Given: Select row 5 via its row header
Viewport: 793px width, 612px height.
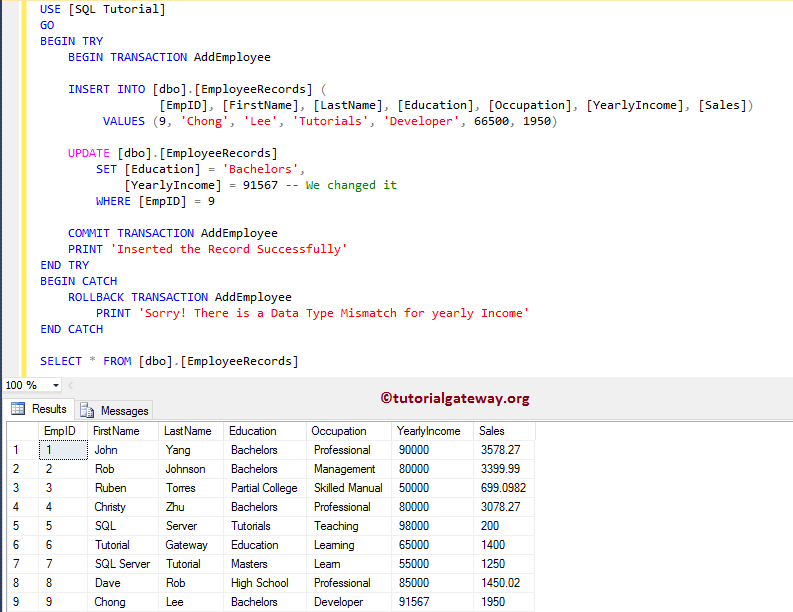Looking at the screenshot, I should tap(22, 526).
